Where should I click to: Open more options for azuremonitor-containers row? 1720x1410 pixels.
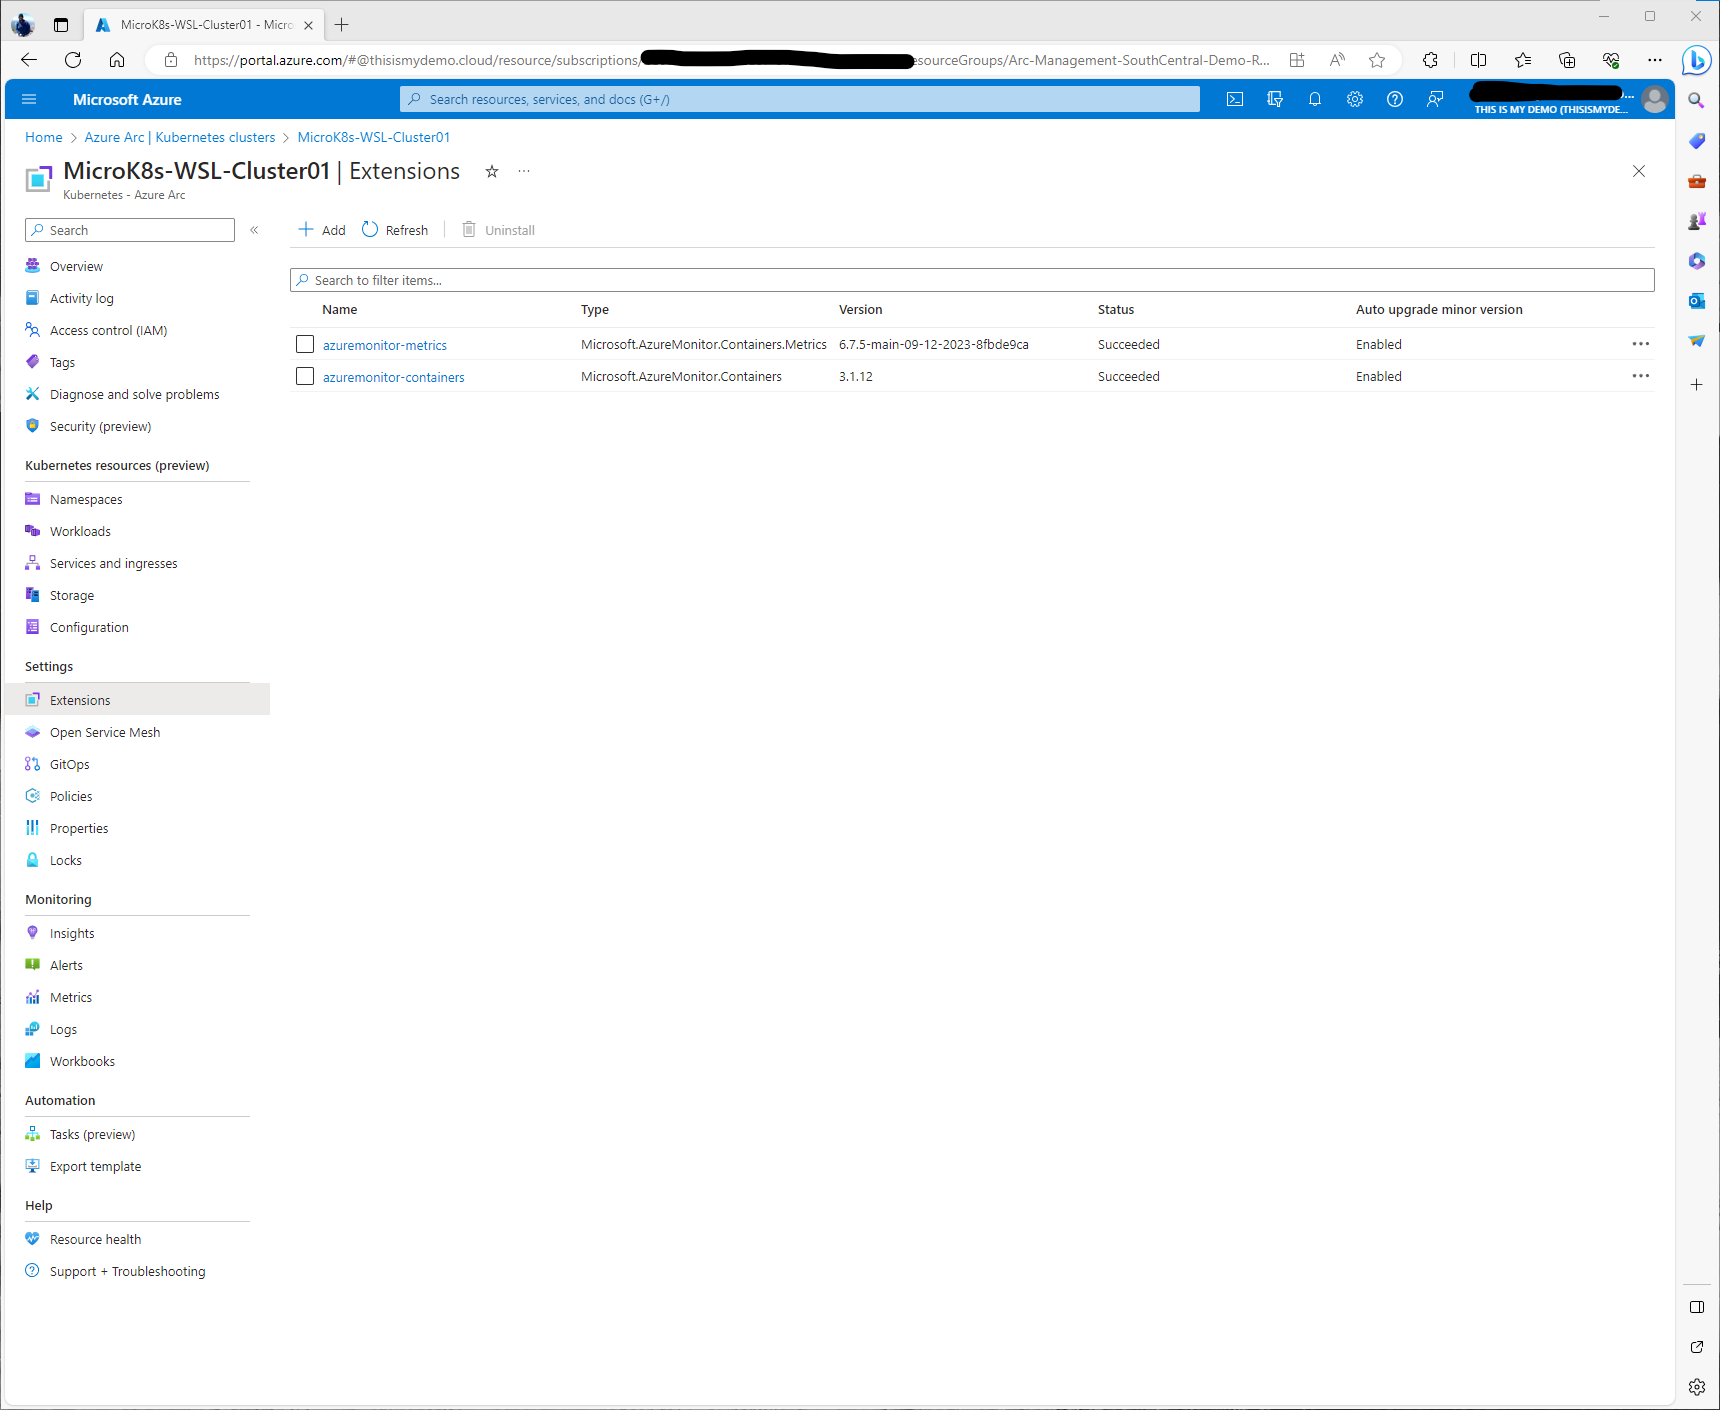(x=1640, y=376)
